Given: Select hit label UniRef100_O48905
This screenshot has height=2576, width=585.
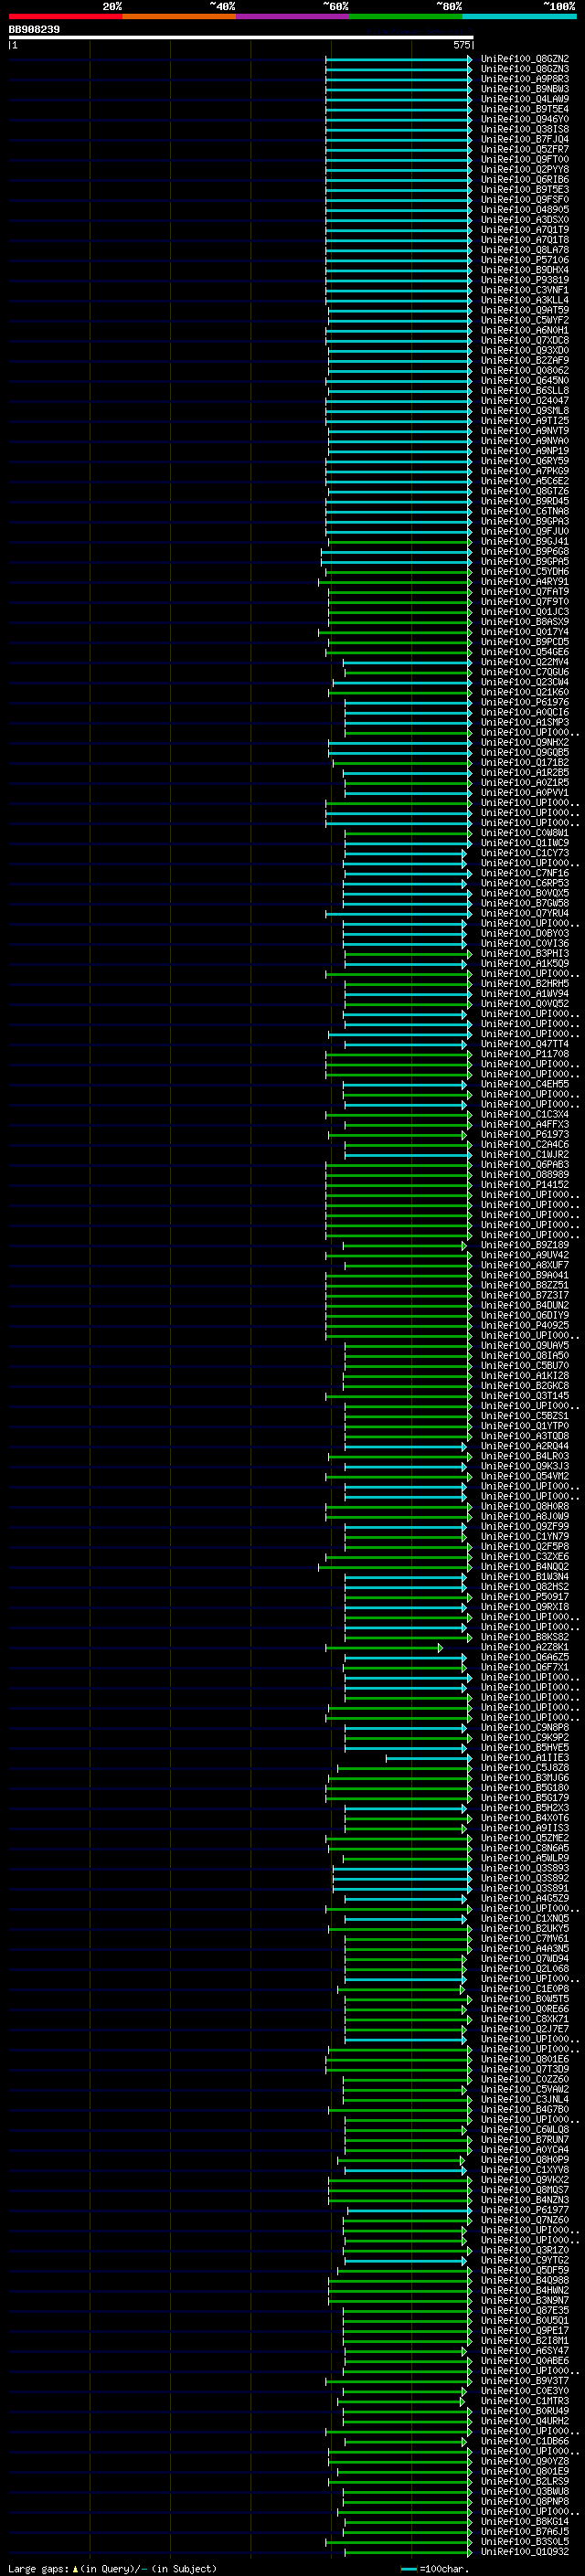Looking at the screenshot, I should [525, 210].
